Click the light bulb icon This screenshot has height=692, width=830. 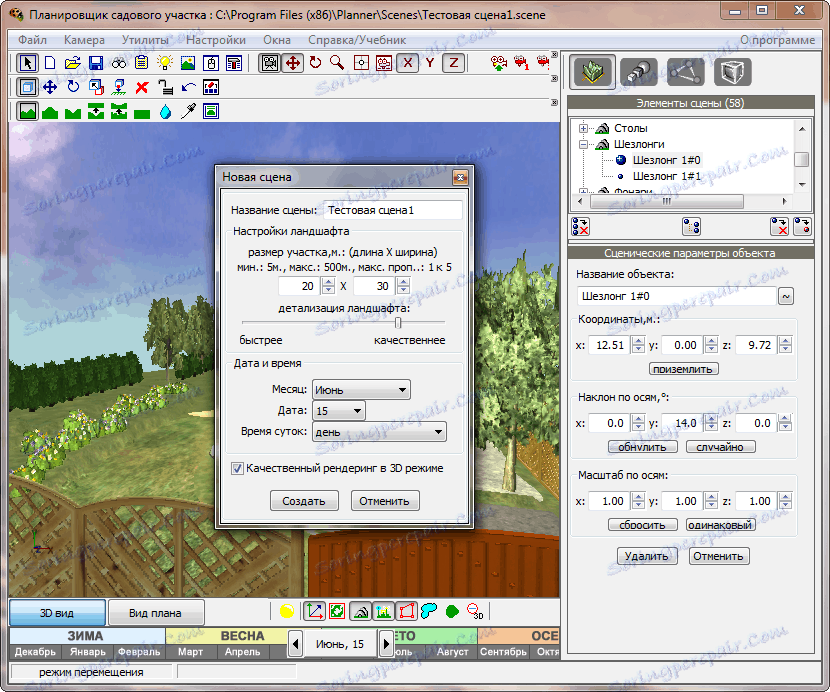pyautogui.click(x=165, y=63)
